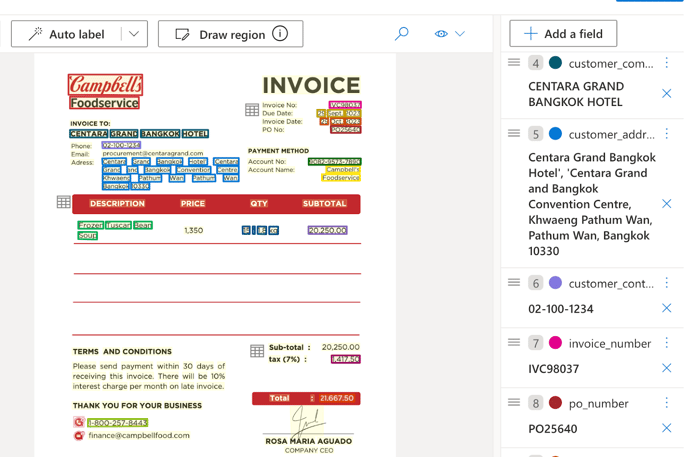Click the pink color dot for invoice_number
698x457 pixels.
click(x=555, y=343)
